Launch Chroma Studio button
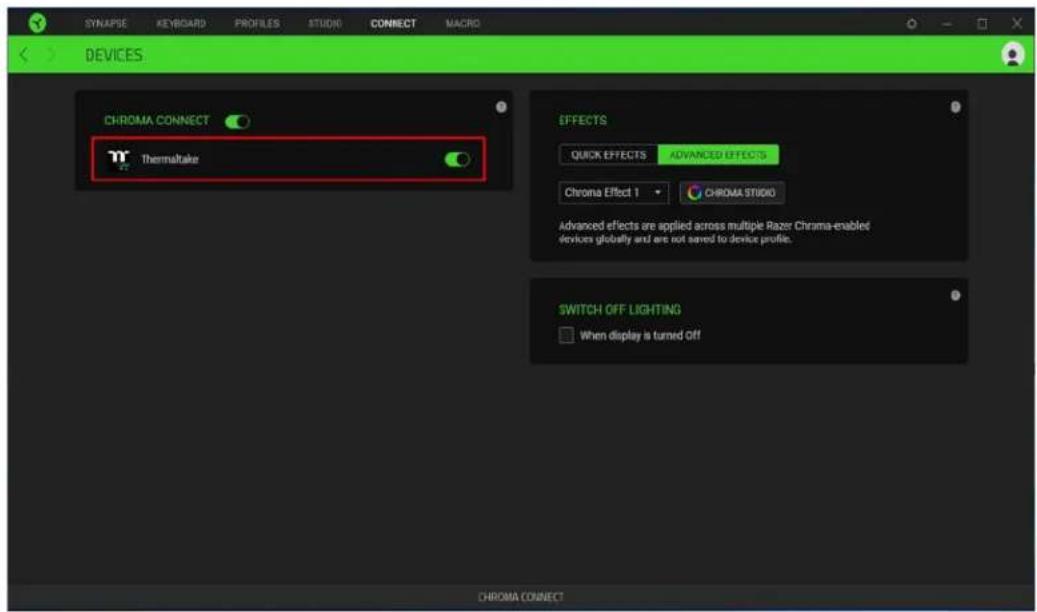 tap(732, 193)
